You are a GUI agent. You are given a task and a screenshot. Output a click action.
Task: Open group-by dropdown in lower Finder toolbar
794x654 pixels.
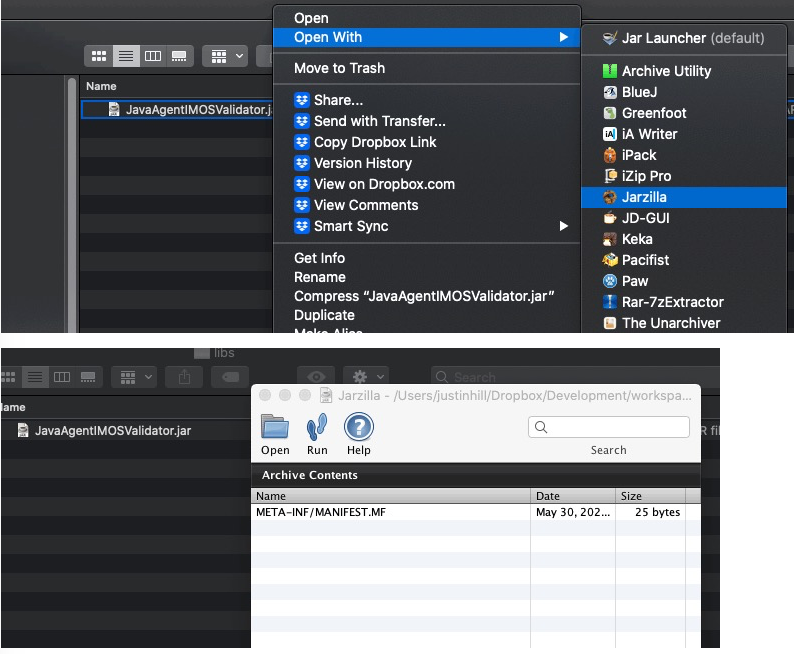pyautogui.click(x=134, y=377)
